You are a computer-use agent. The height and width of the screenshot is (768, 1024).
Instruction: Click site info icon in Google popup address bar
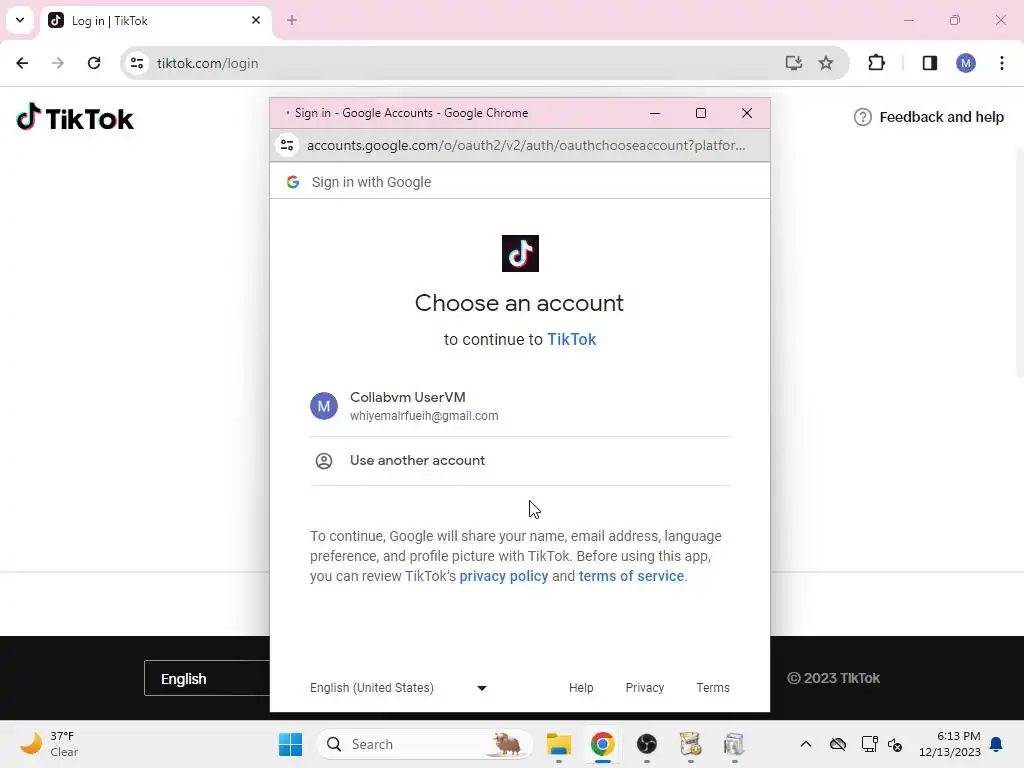[287, 145]
